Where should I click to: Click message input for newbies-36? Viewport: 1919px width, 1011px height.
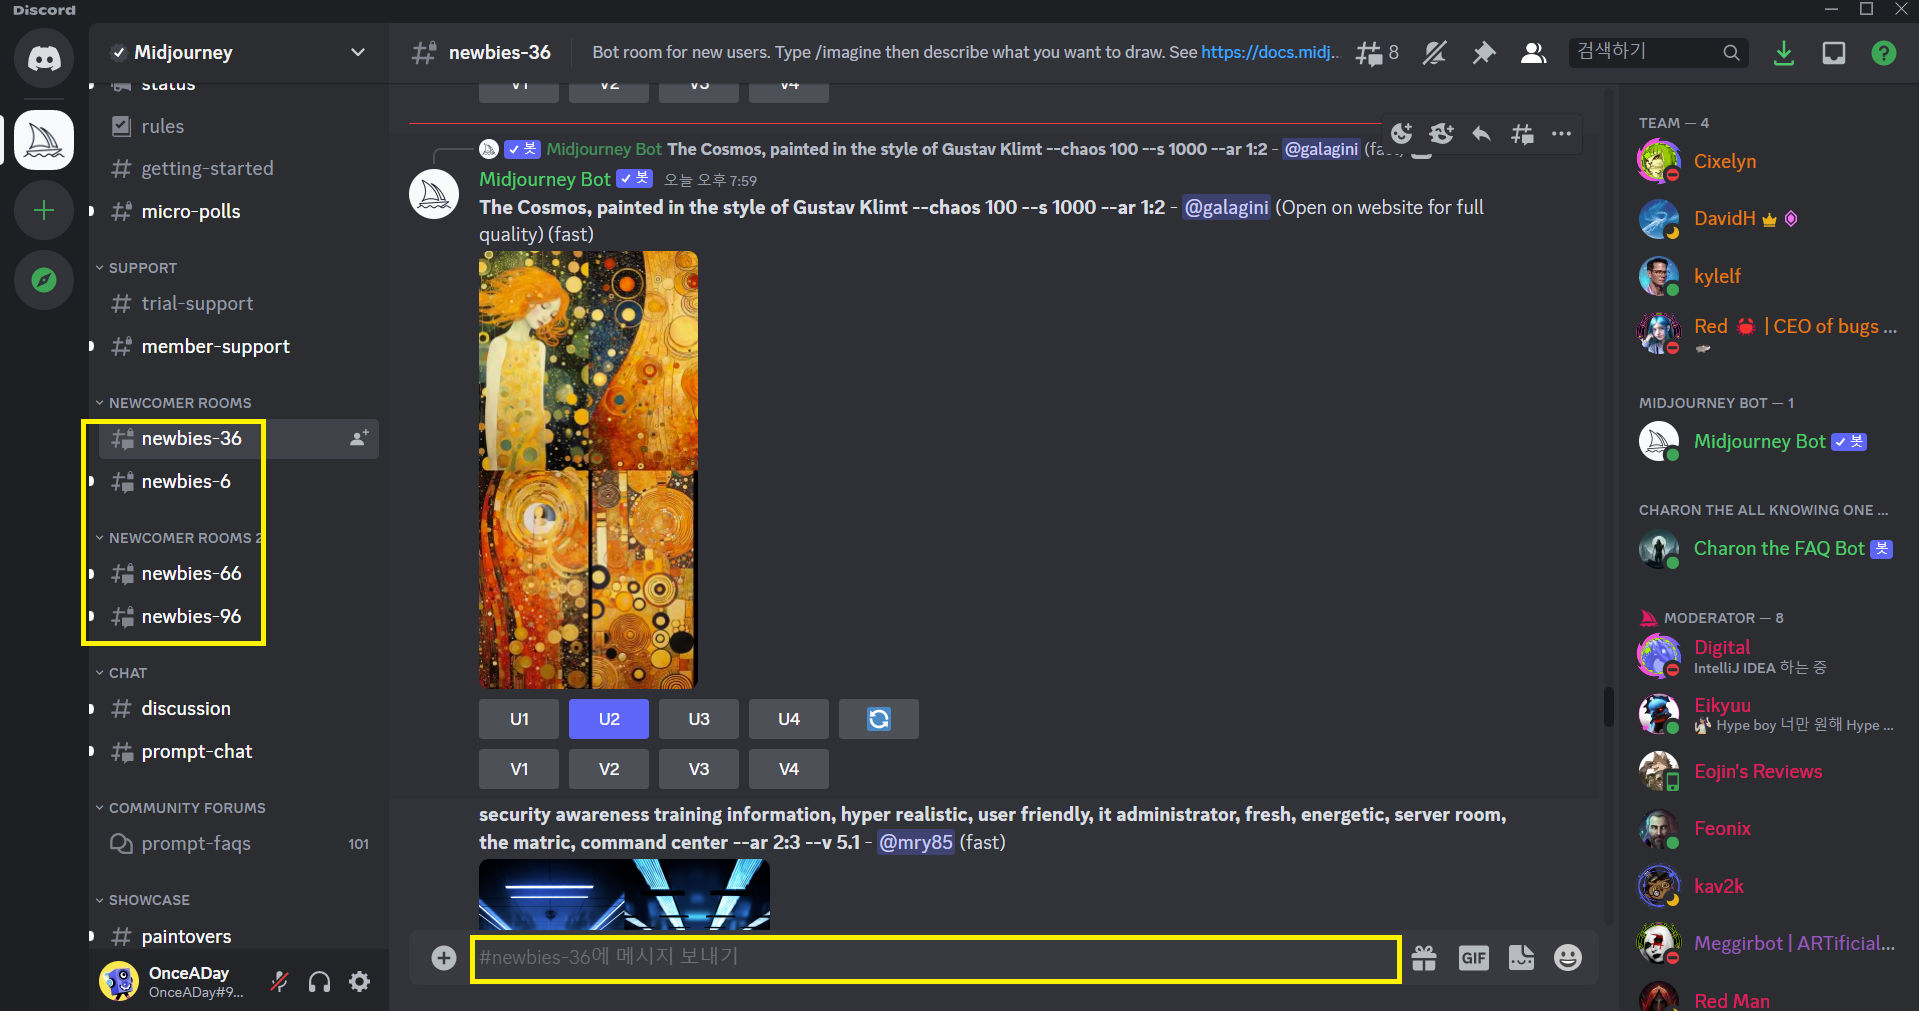pos(935,958)
